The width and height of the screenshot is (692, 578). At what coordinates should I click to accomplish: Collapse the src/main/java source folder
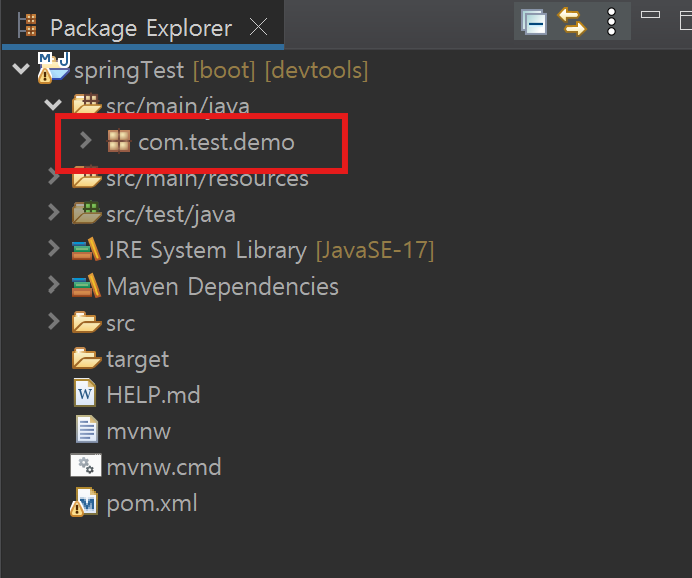[53, 105]
